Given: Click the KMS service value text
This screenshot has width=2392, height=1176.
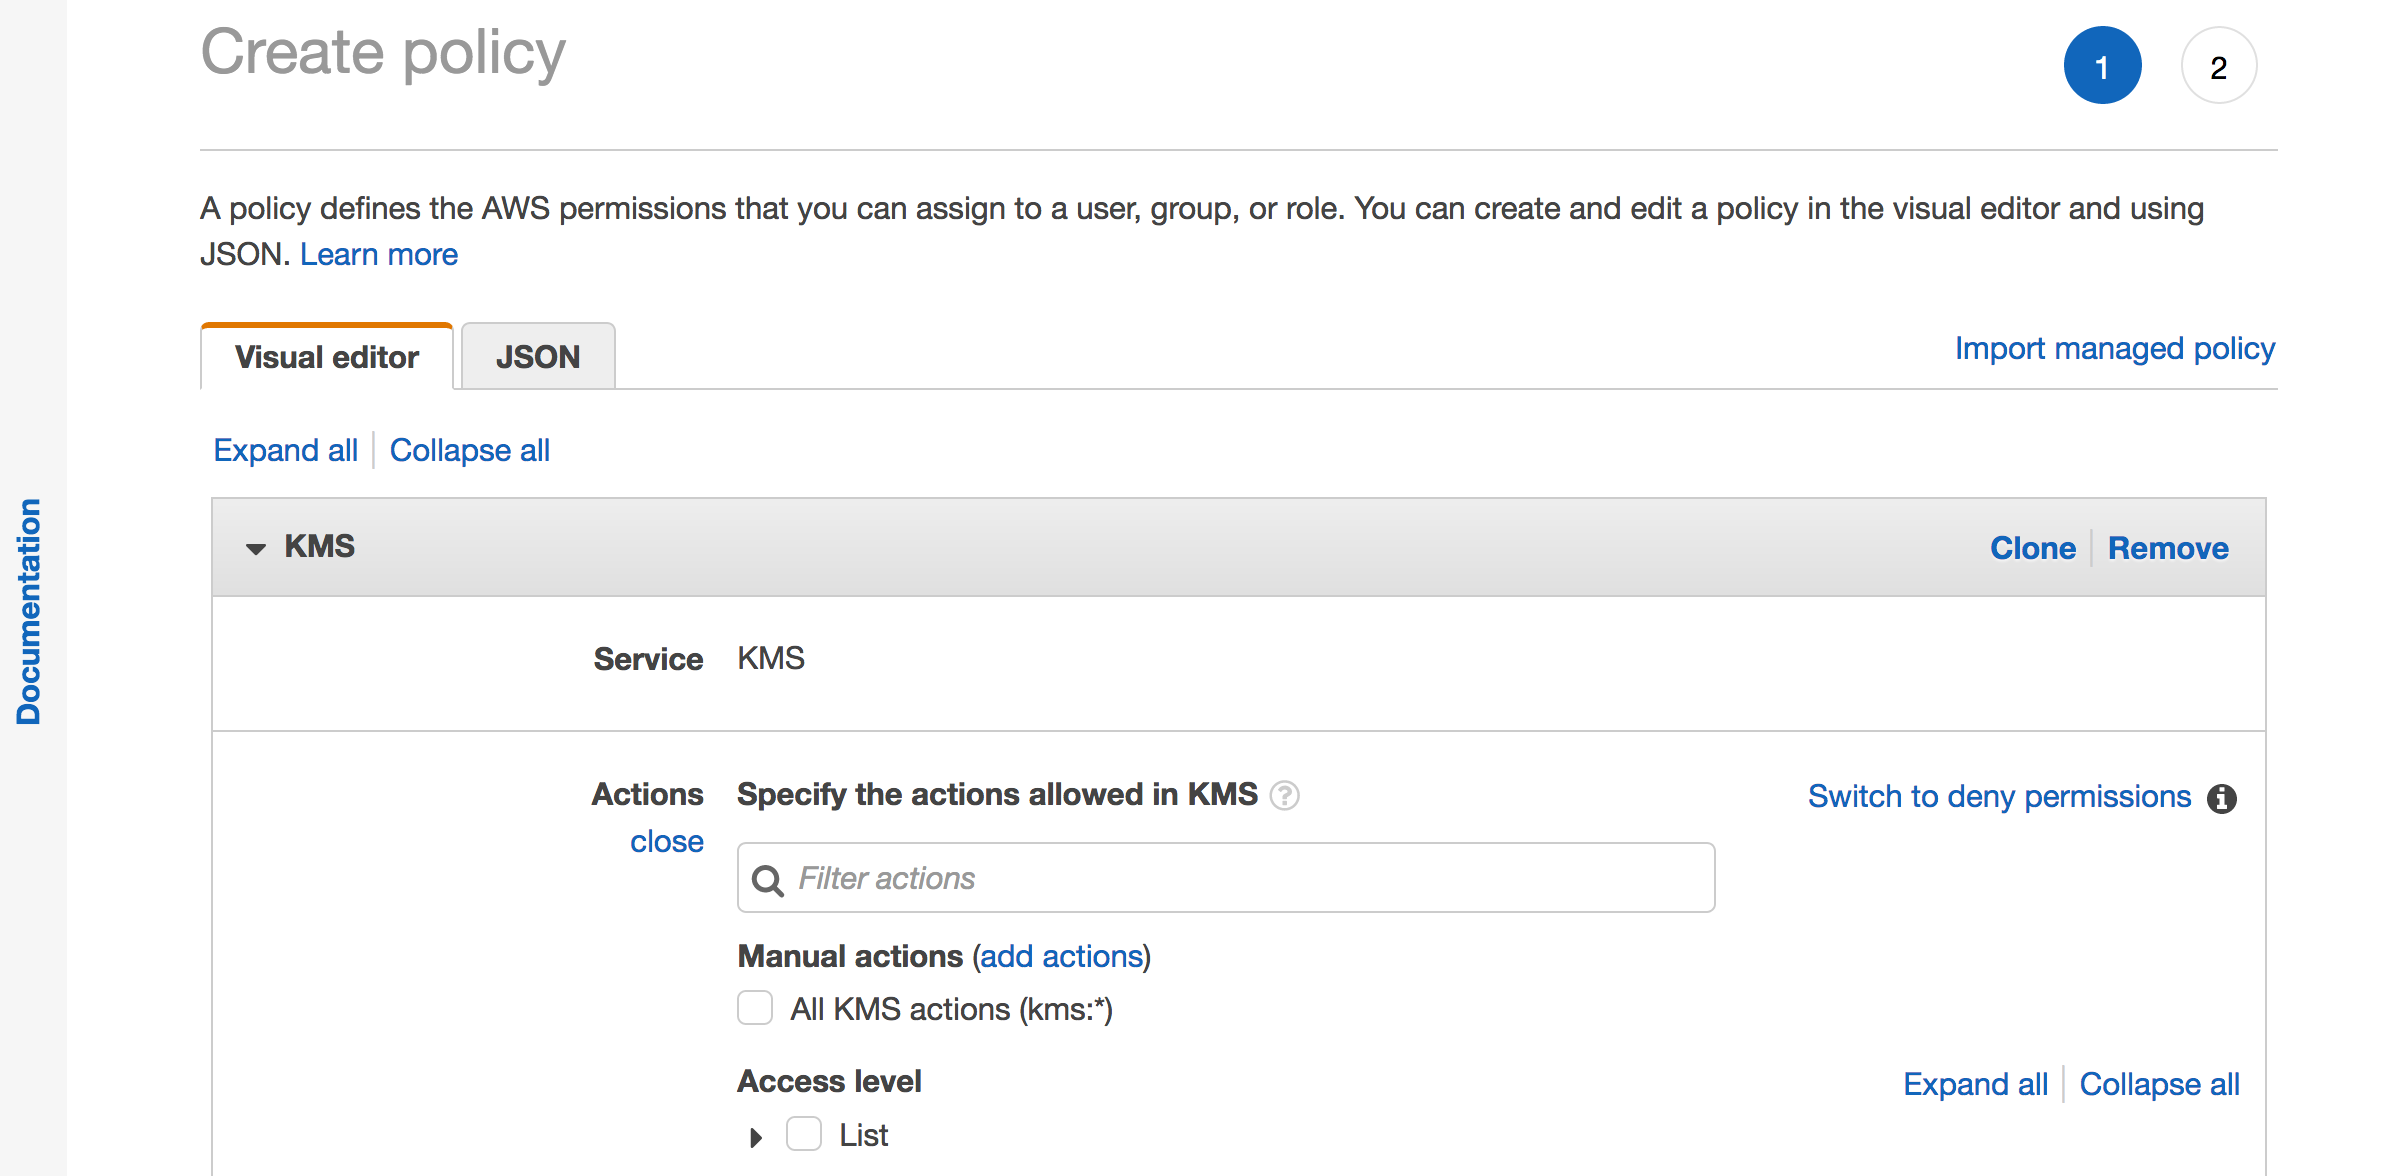Looking at the screenshot, I should coord(771,658).
